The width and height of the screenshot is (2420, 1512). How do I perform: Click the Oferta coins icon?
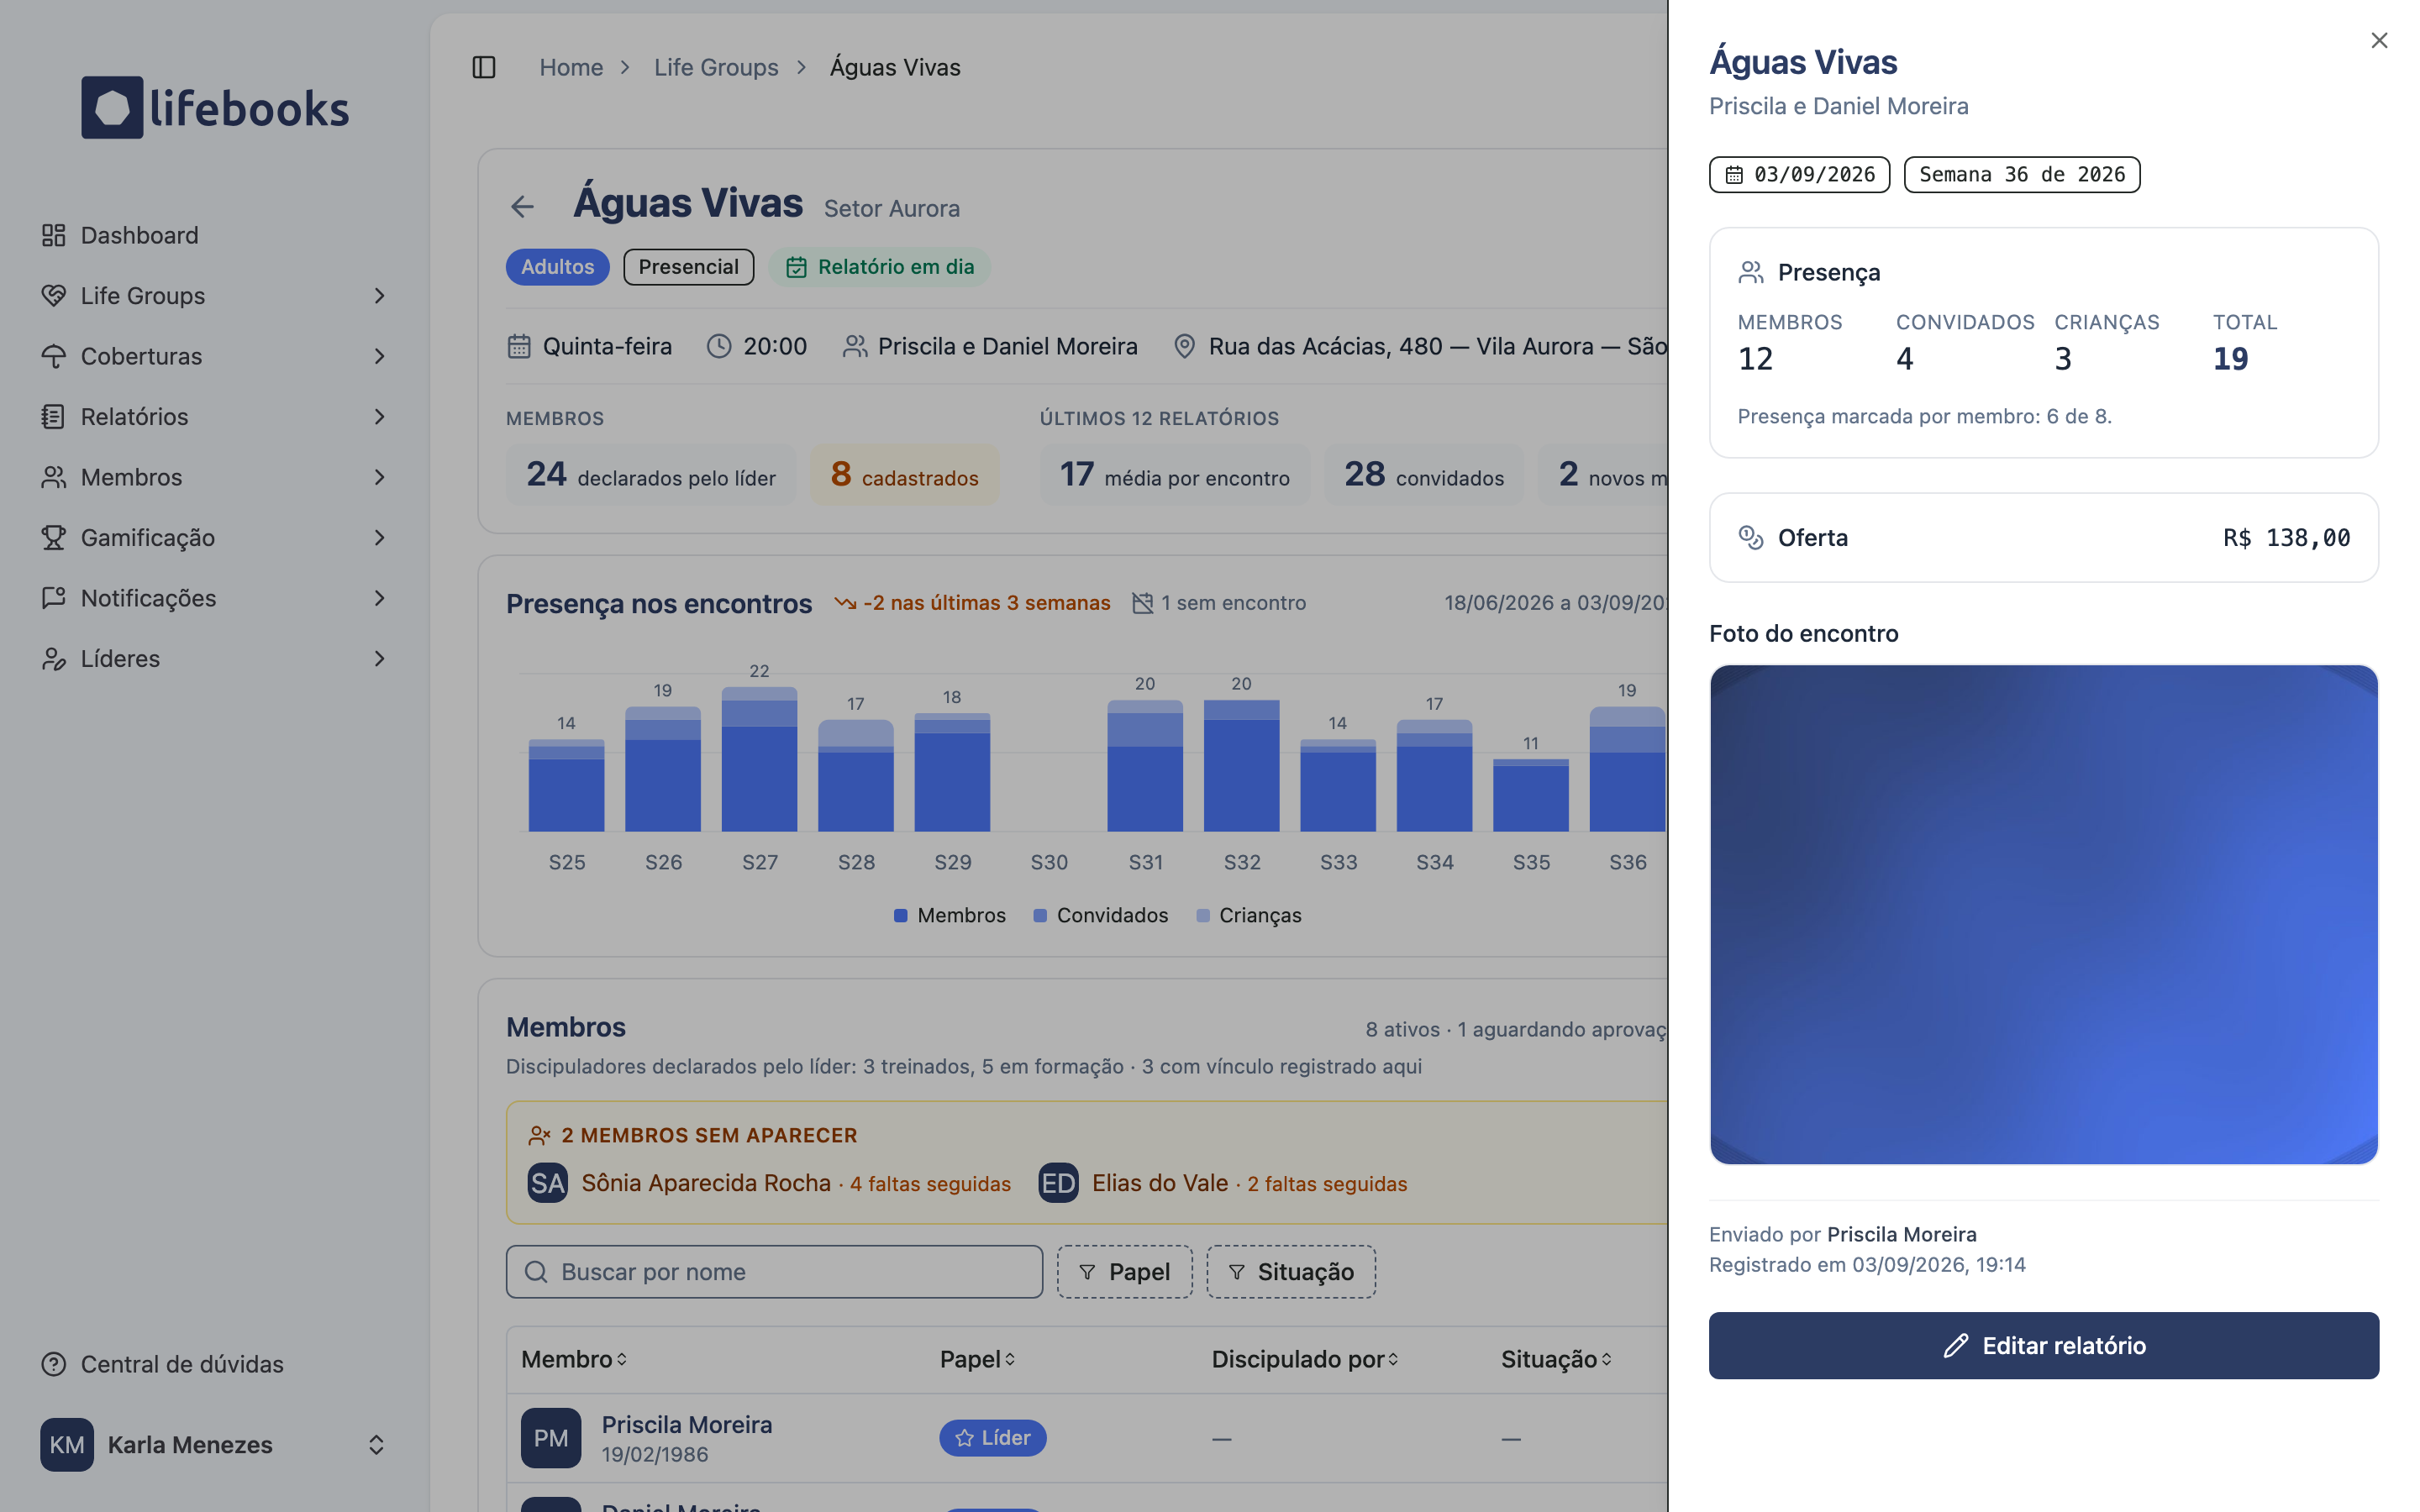1751,537
